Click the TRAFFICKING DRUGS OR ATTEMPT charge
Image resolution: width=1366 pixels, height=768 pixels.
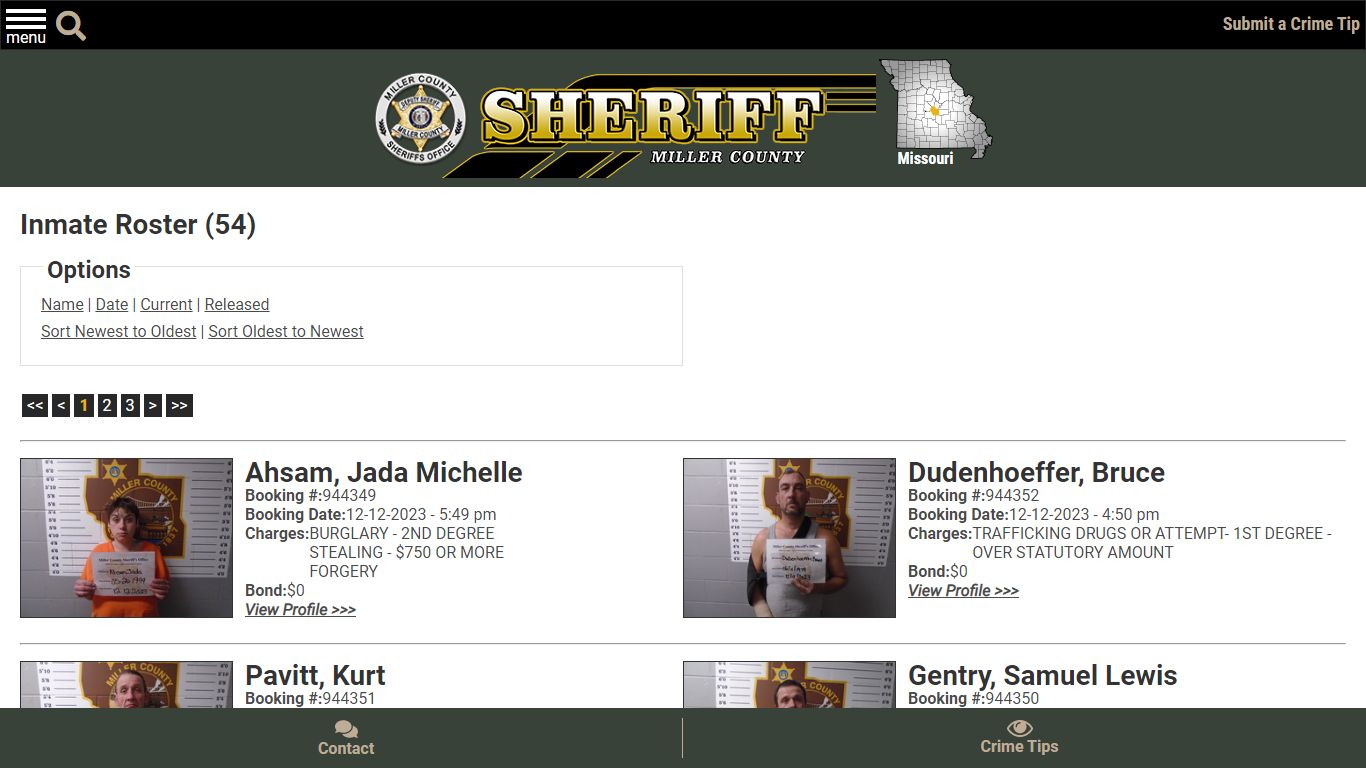click(x=1151, y=542)
